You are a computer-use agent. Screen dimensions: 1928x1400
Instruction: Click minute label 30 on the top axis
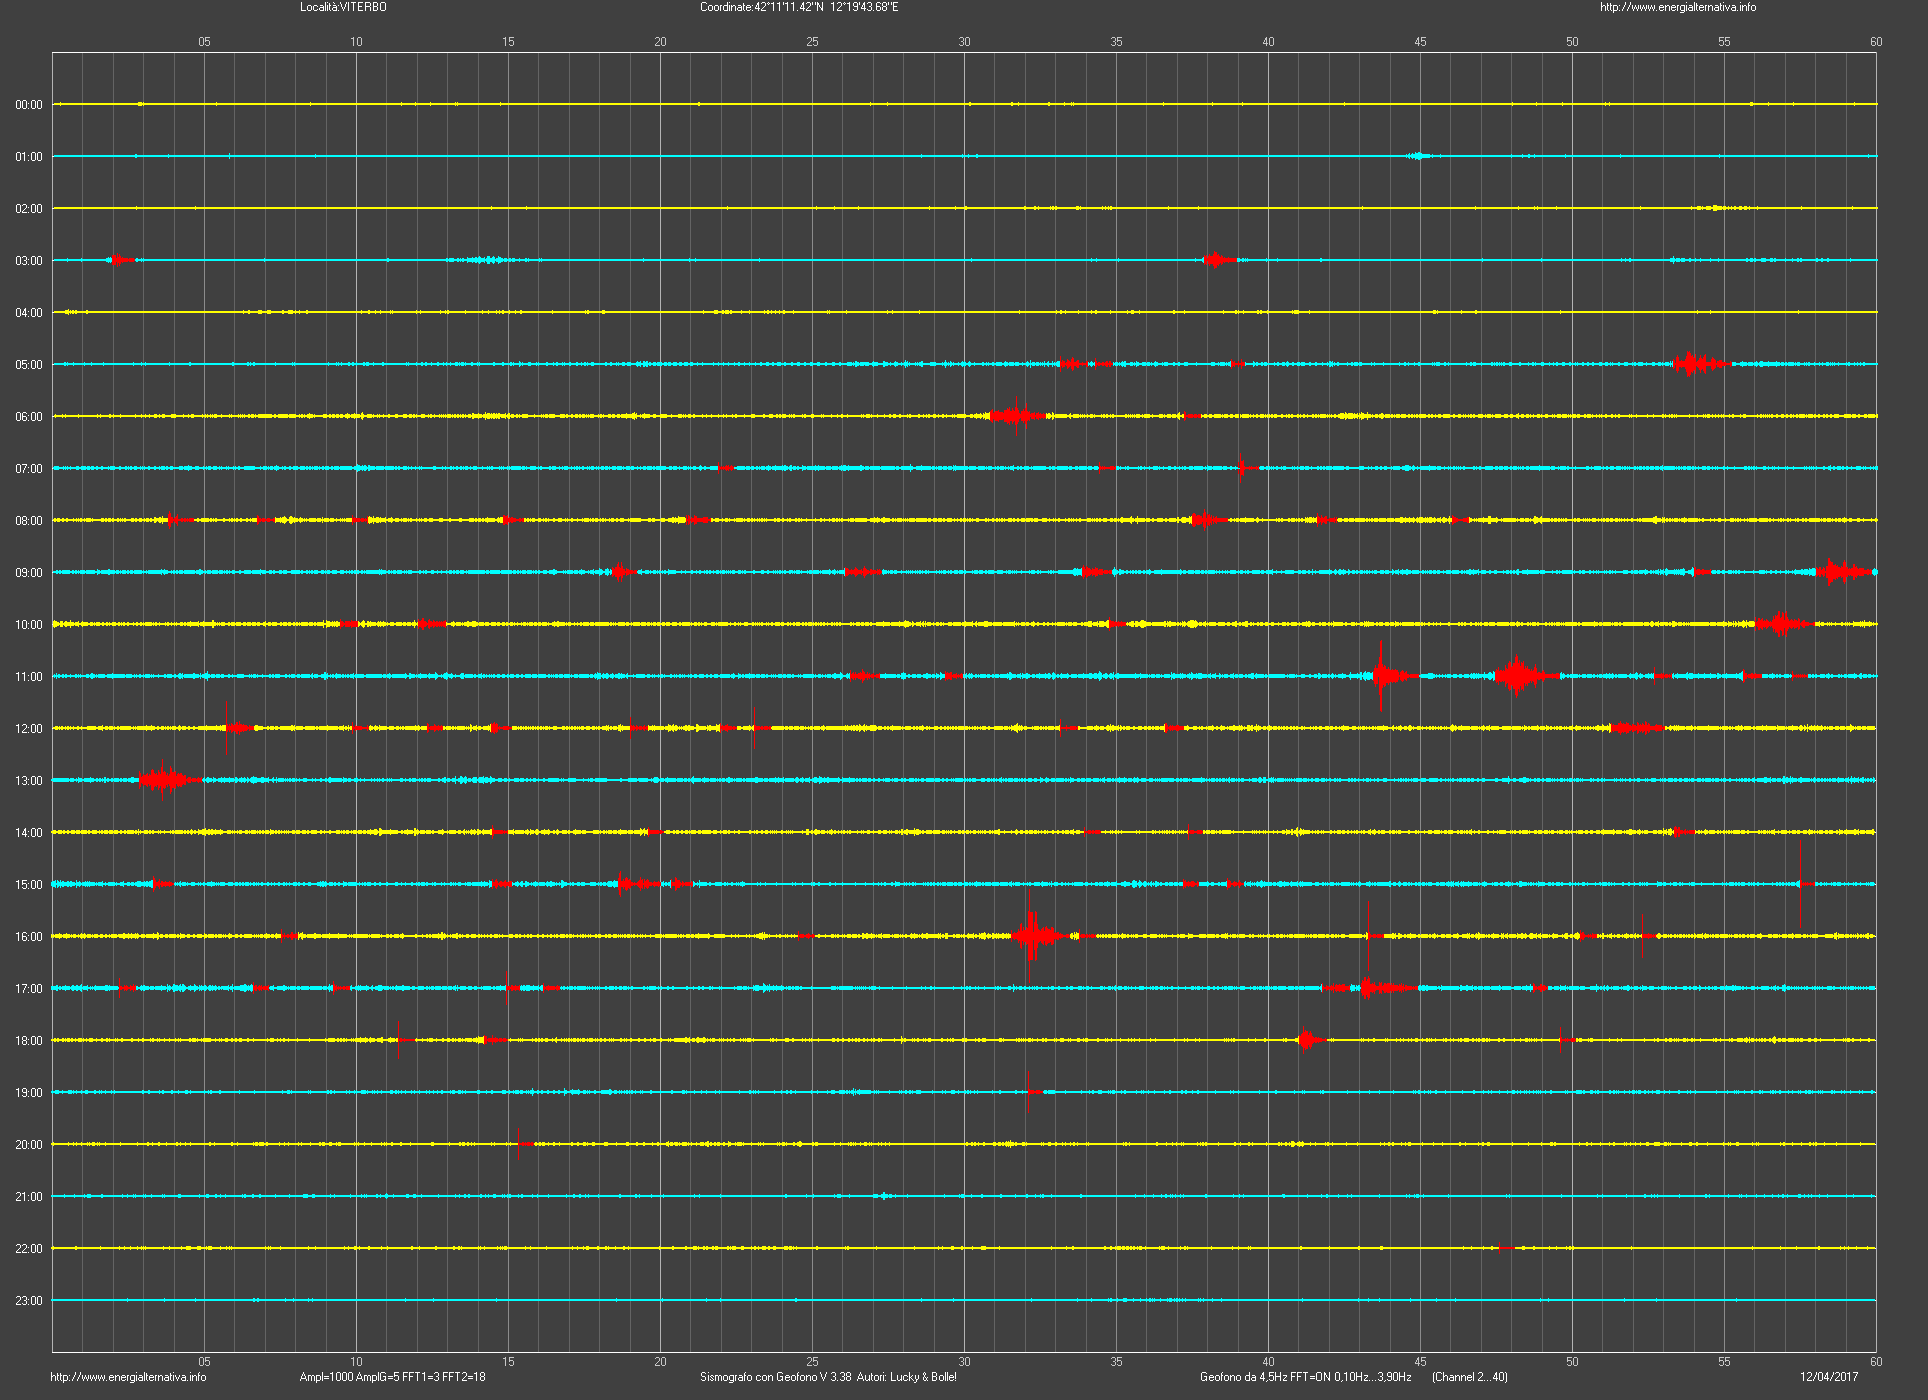pyautogui.click(x=964, y=42)
